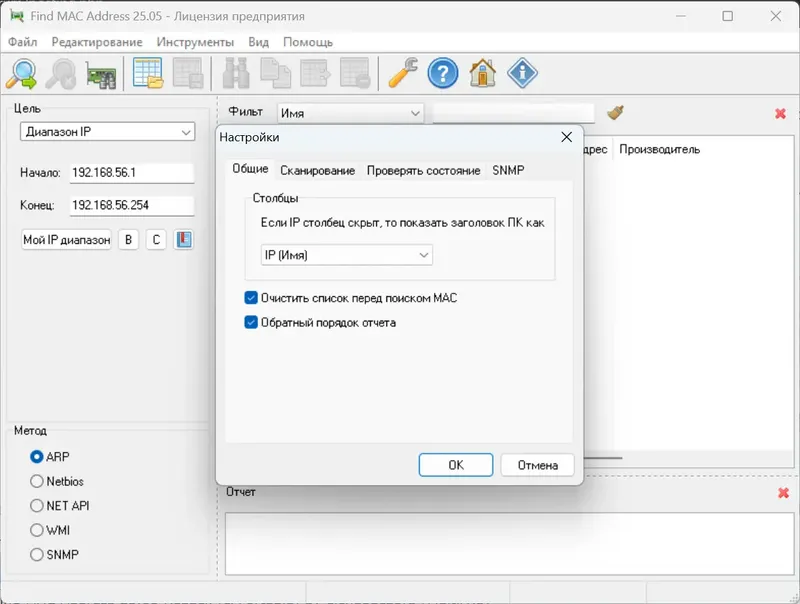800x604 pixels.
Task: Click the filter text input field
Action: [x=513, y=113]
